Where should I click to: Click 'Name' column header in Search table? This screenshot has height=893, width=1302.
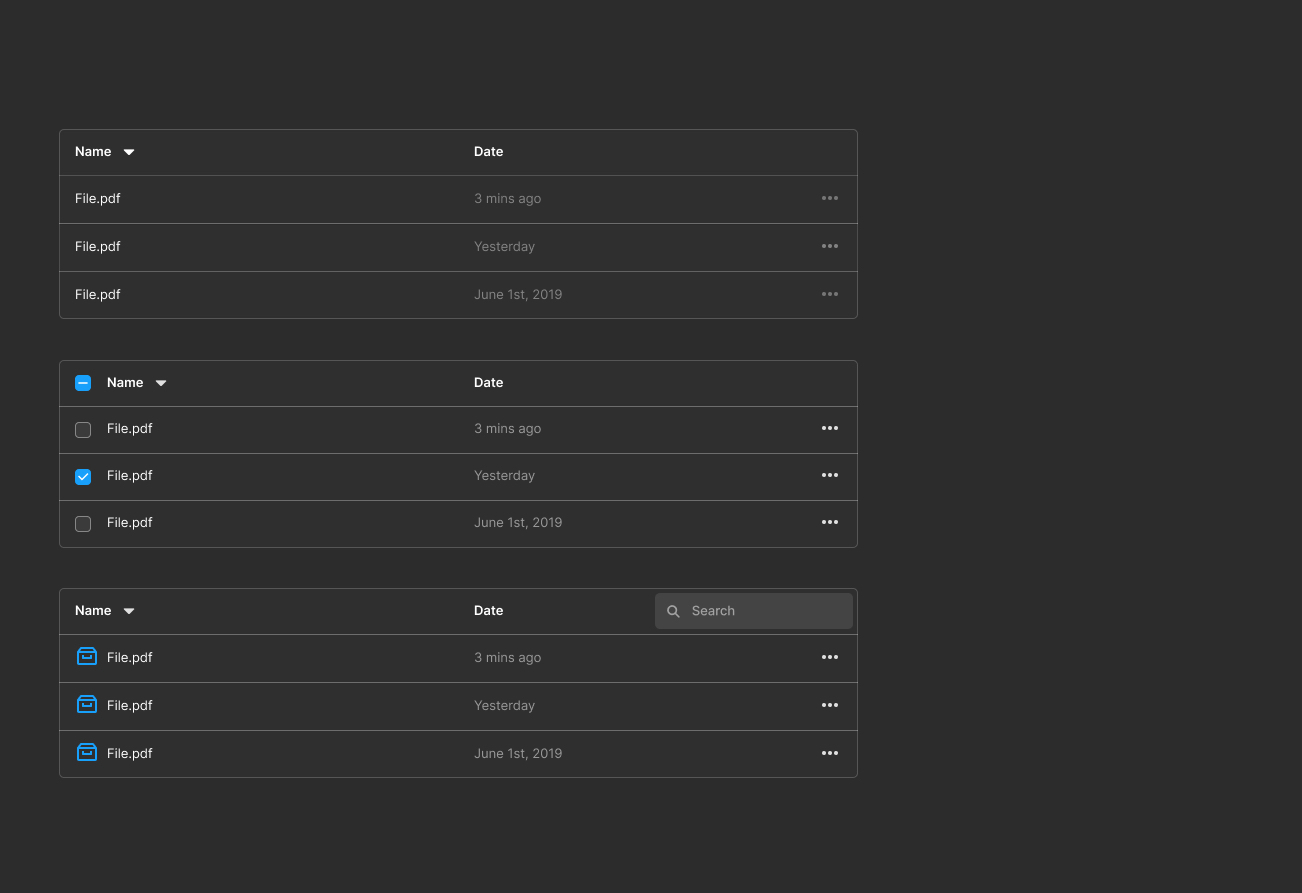click(93, 611)
